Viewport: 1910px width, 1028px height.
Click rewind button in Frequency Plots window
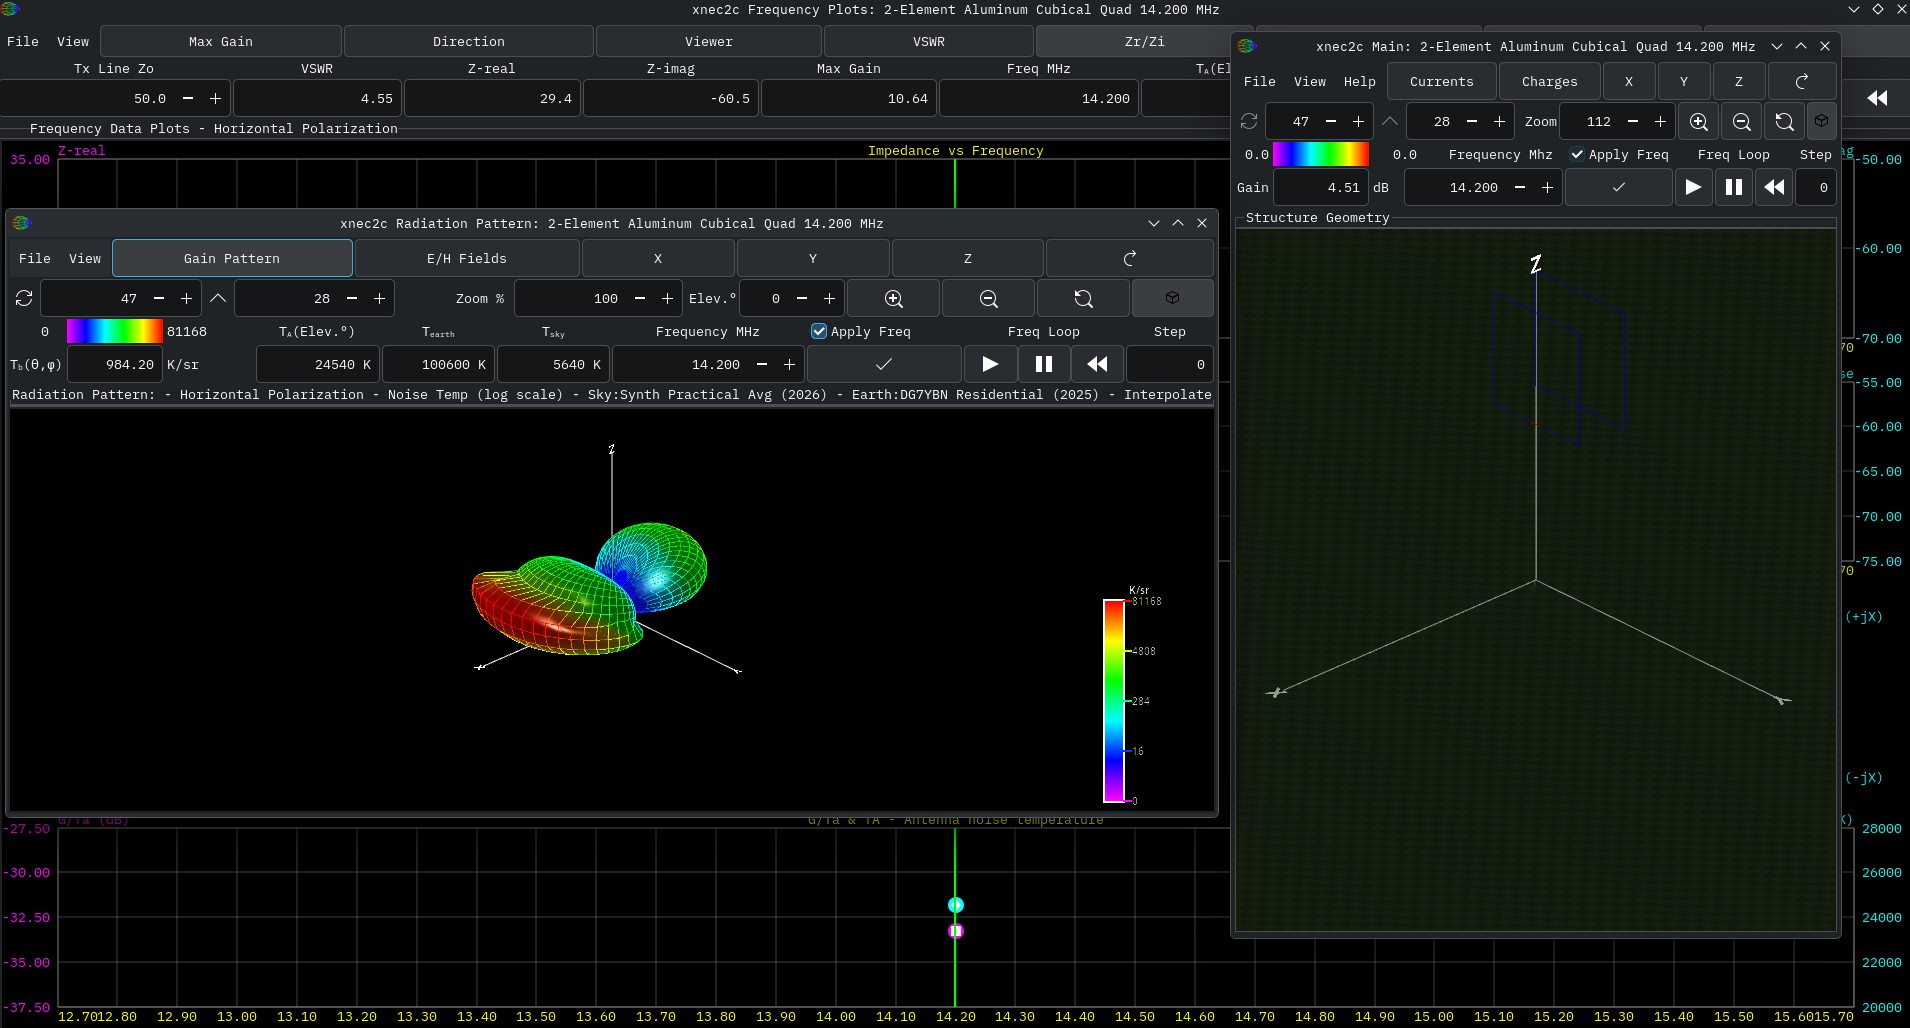(1877, 98)
